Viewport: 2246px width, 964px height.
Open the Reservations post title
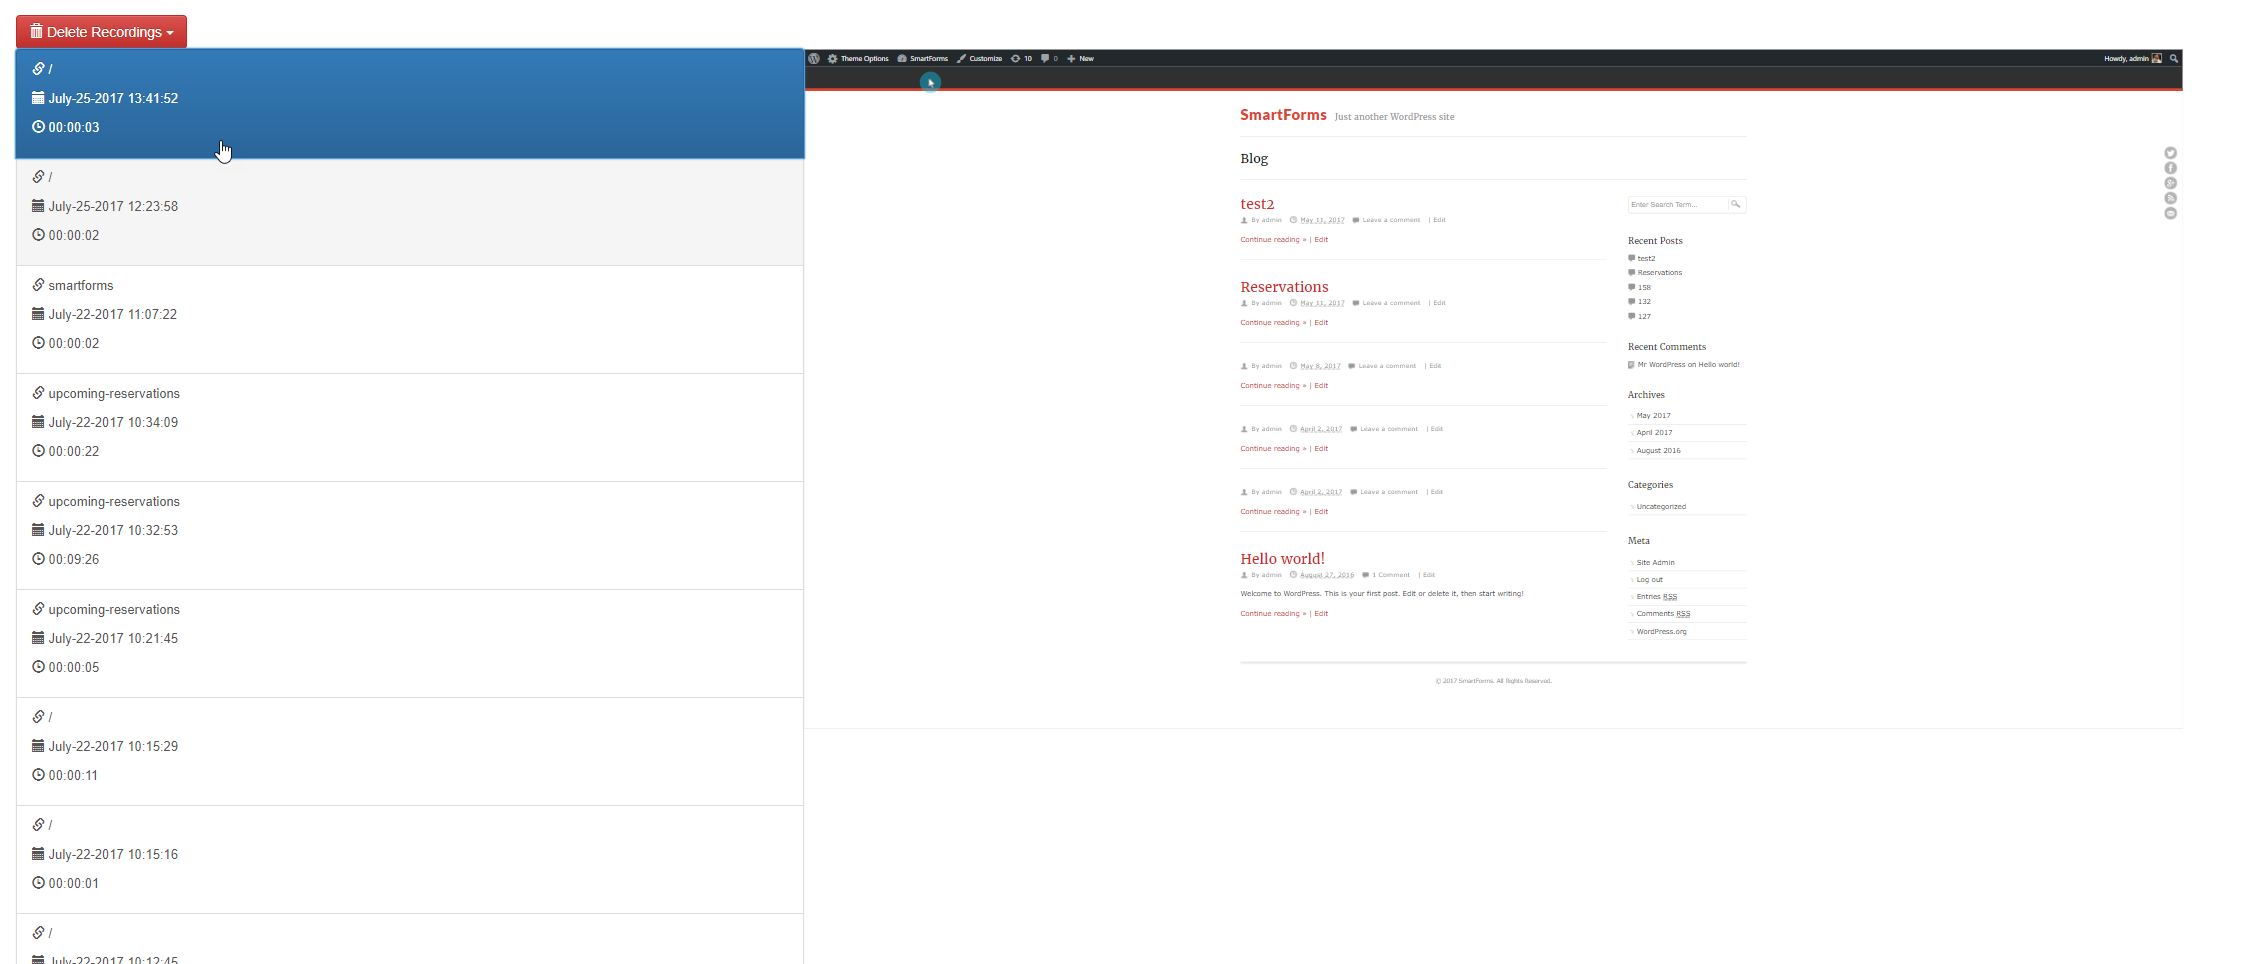1284,287
